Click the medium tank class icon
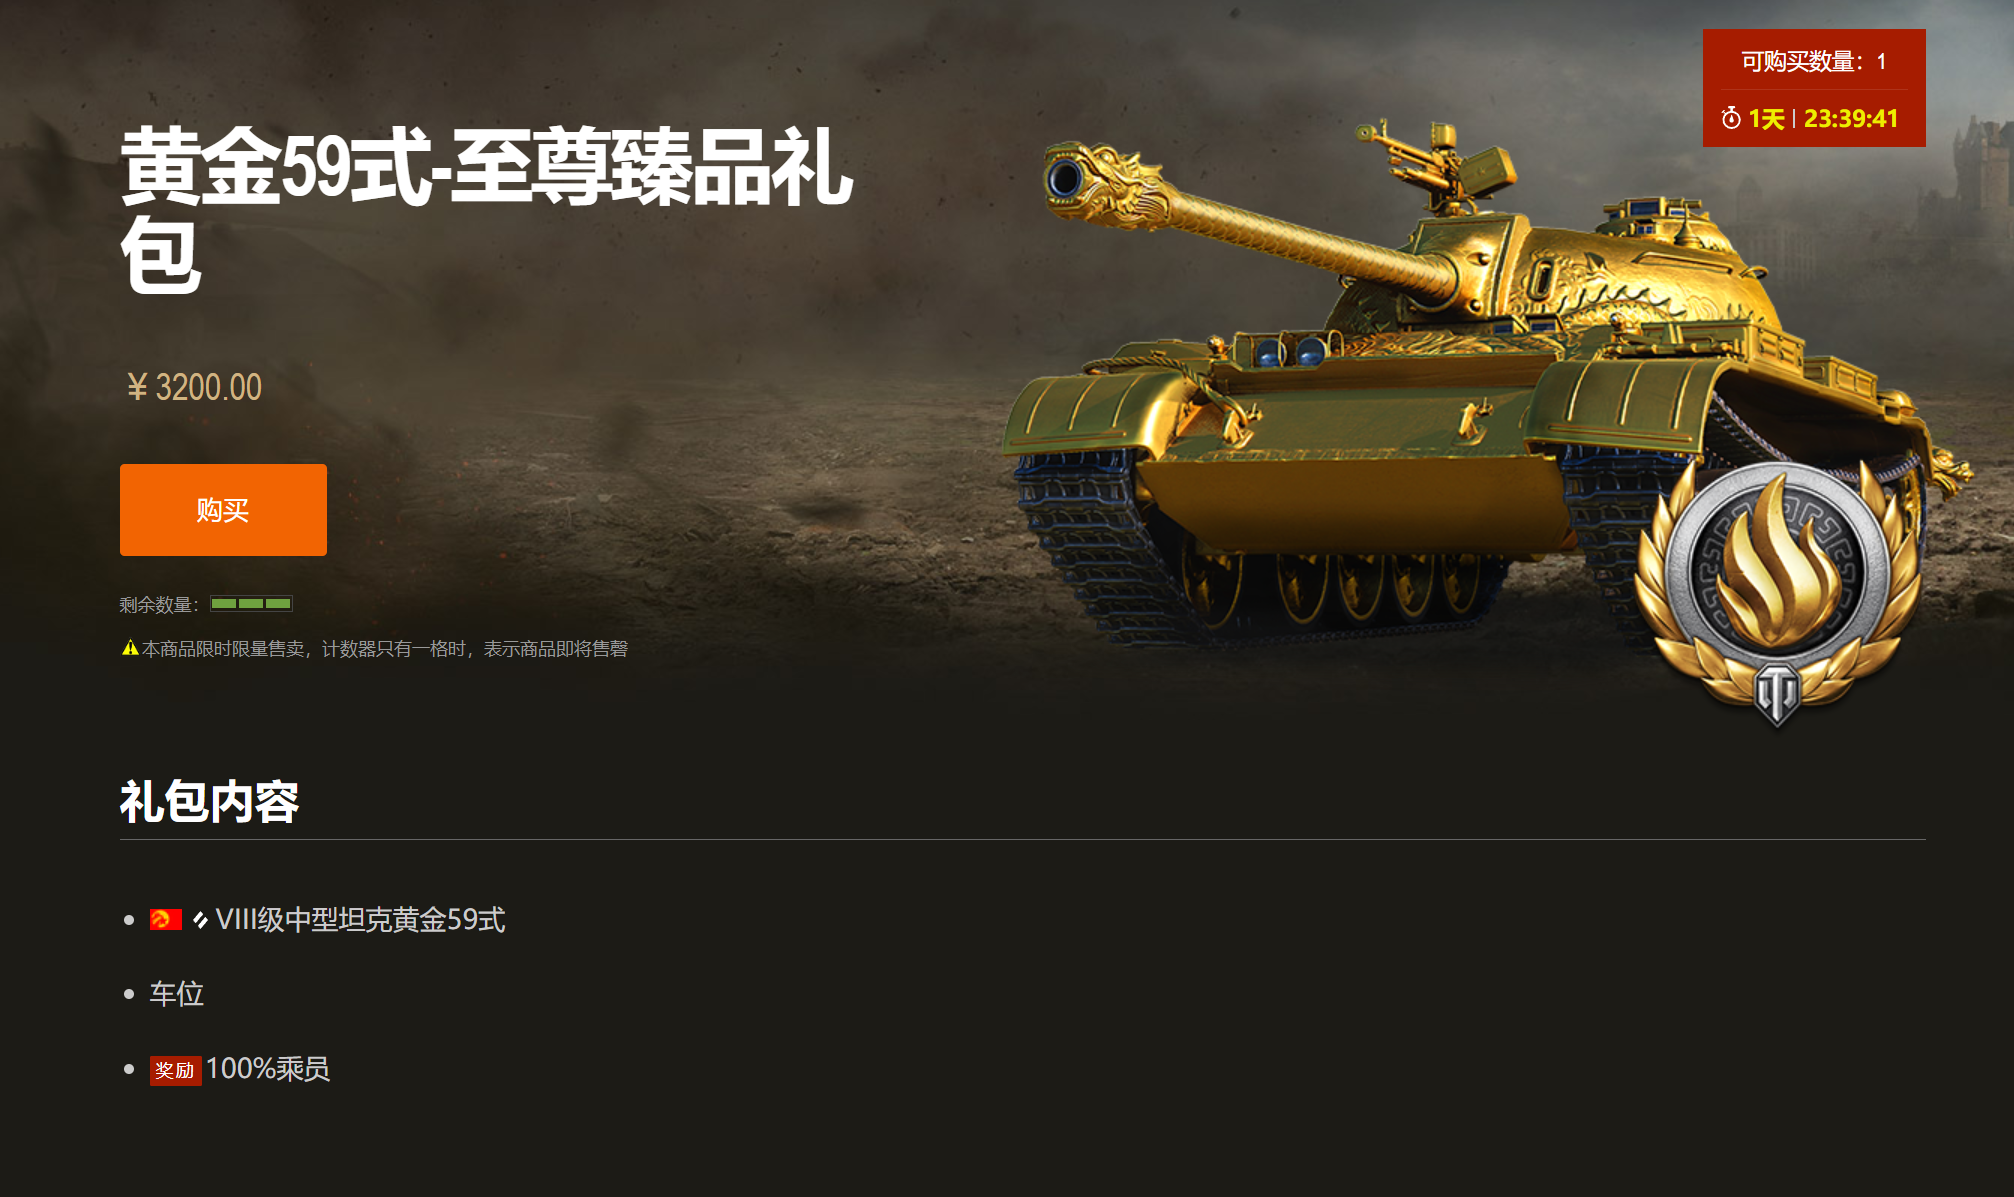Image resolution: width=2014 pixels, height=1197 pixels. (200, 920)
